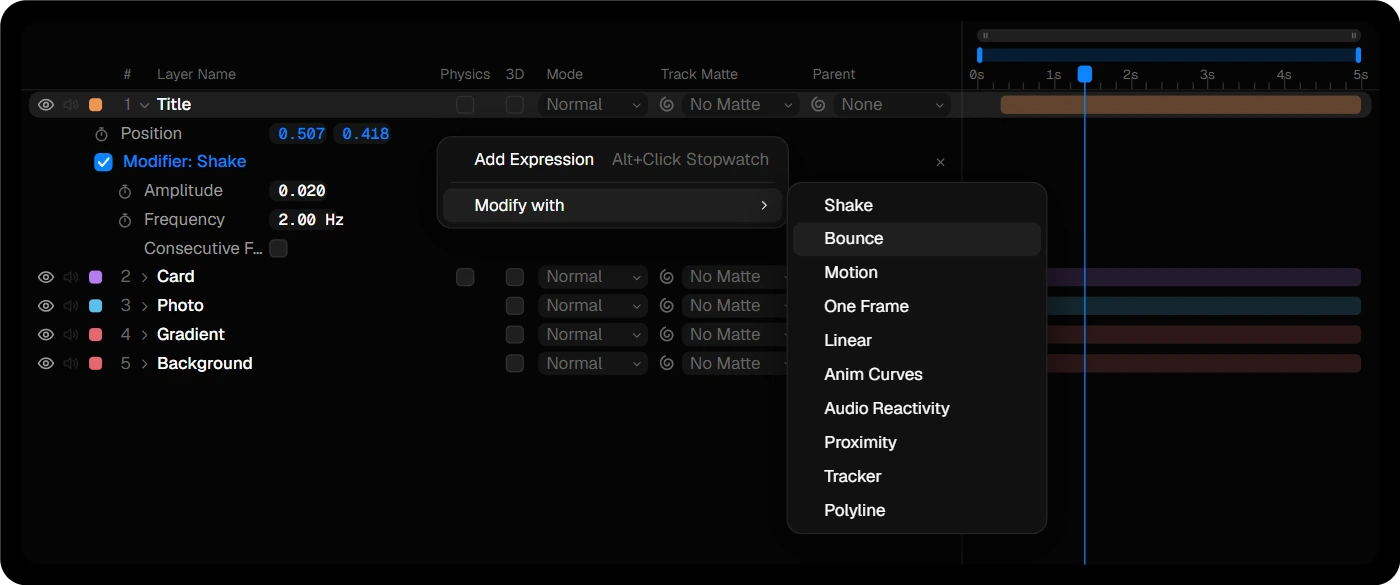This screenshot has height=585, width=1400.
Task: Select Bounce modifier in submenu
Action: pos(917,239)
